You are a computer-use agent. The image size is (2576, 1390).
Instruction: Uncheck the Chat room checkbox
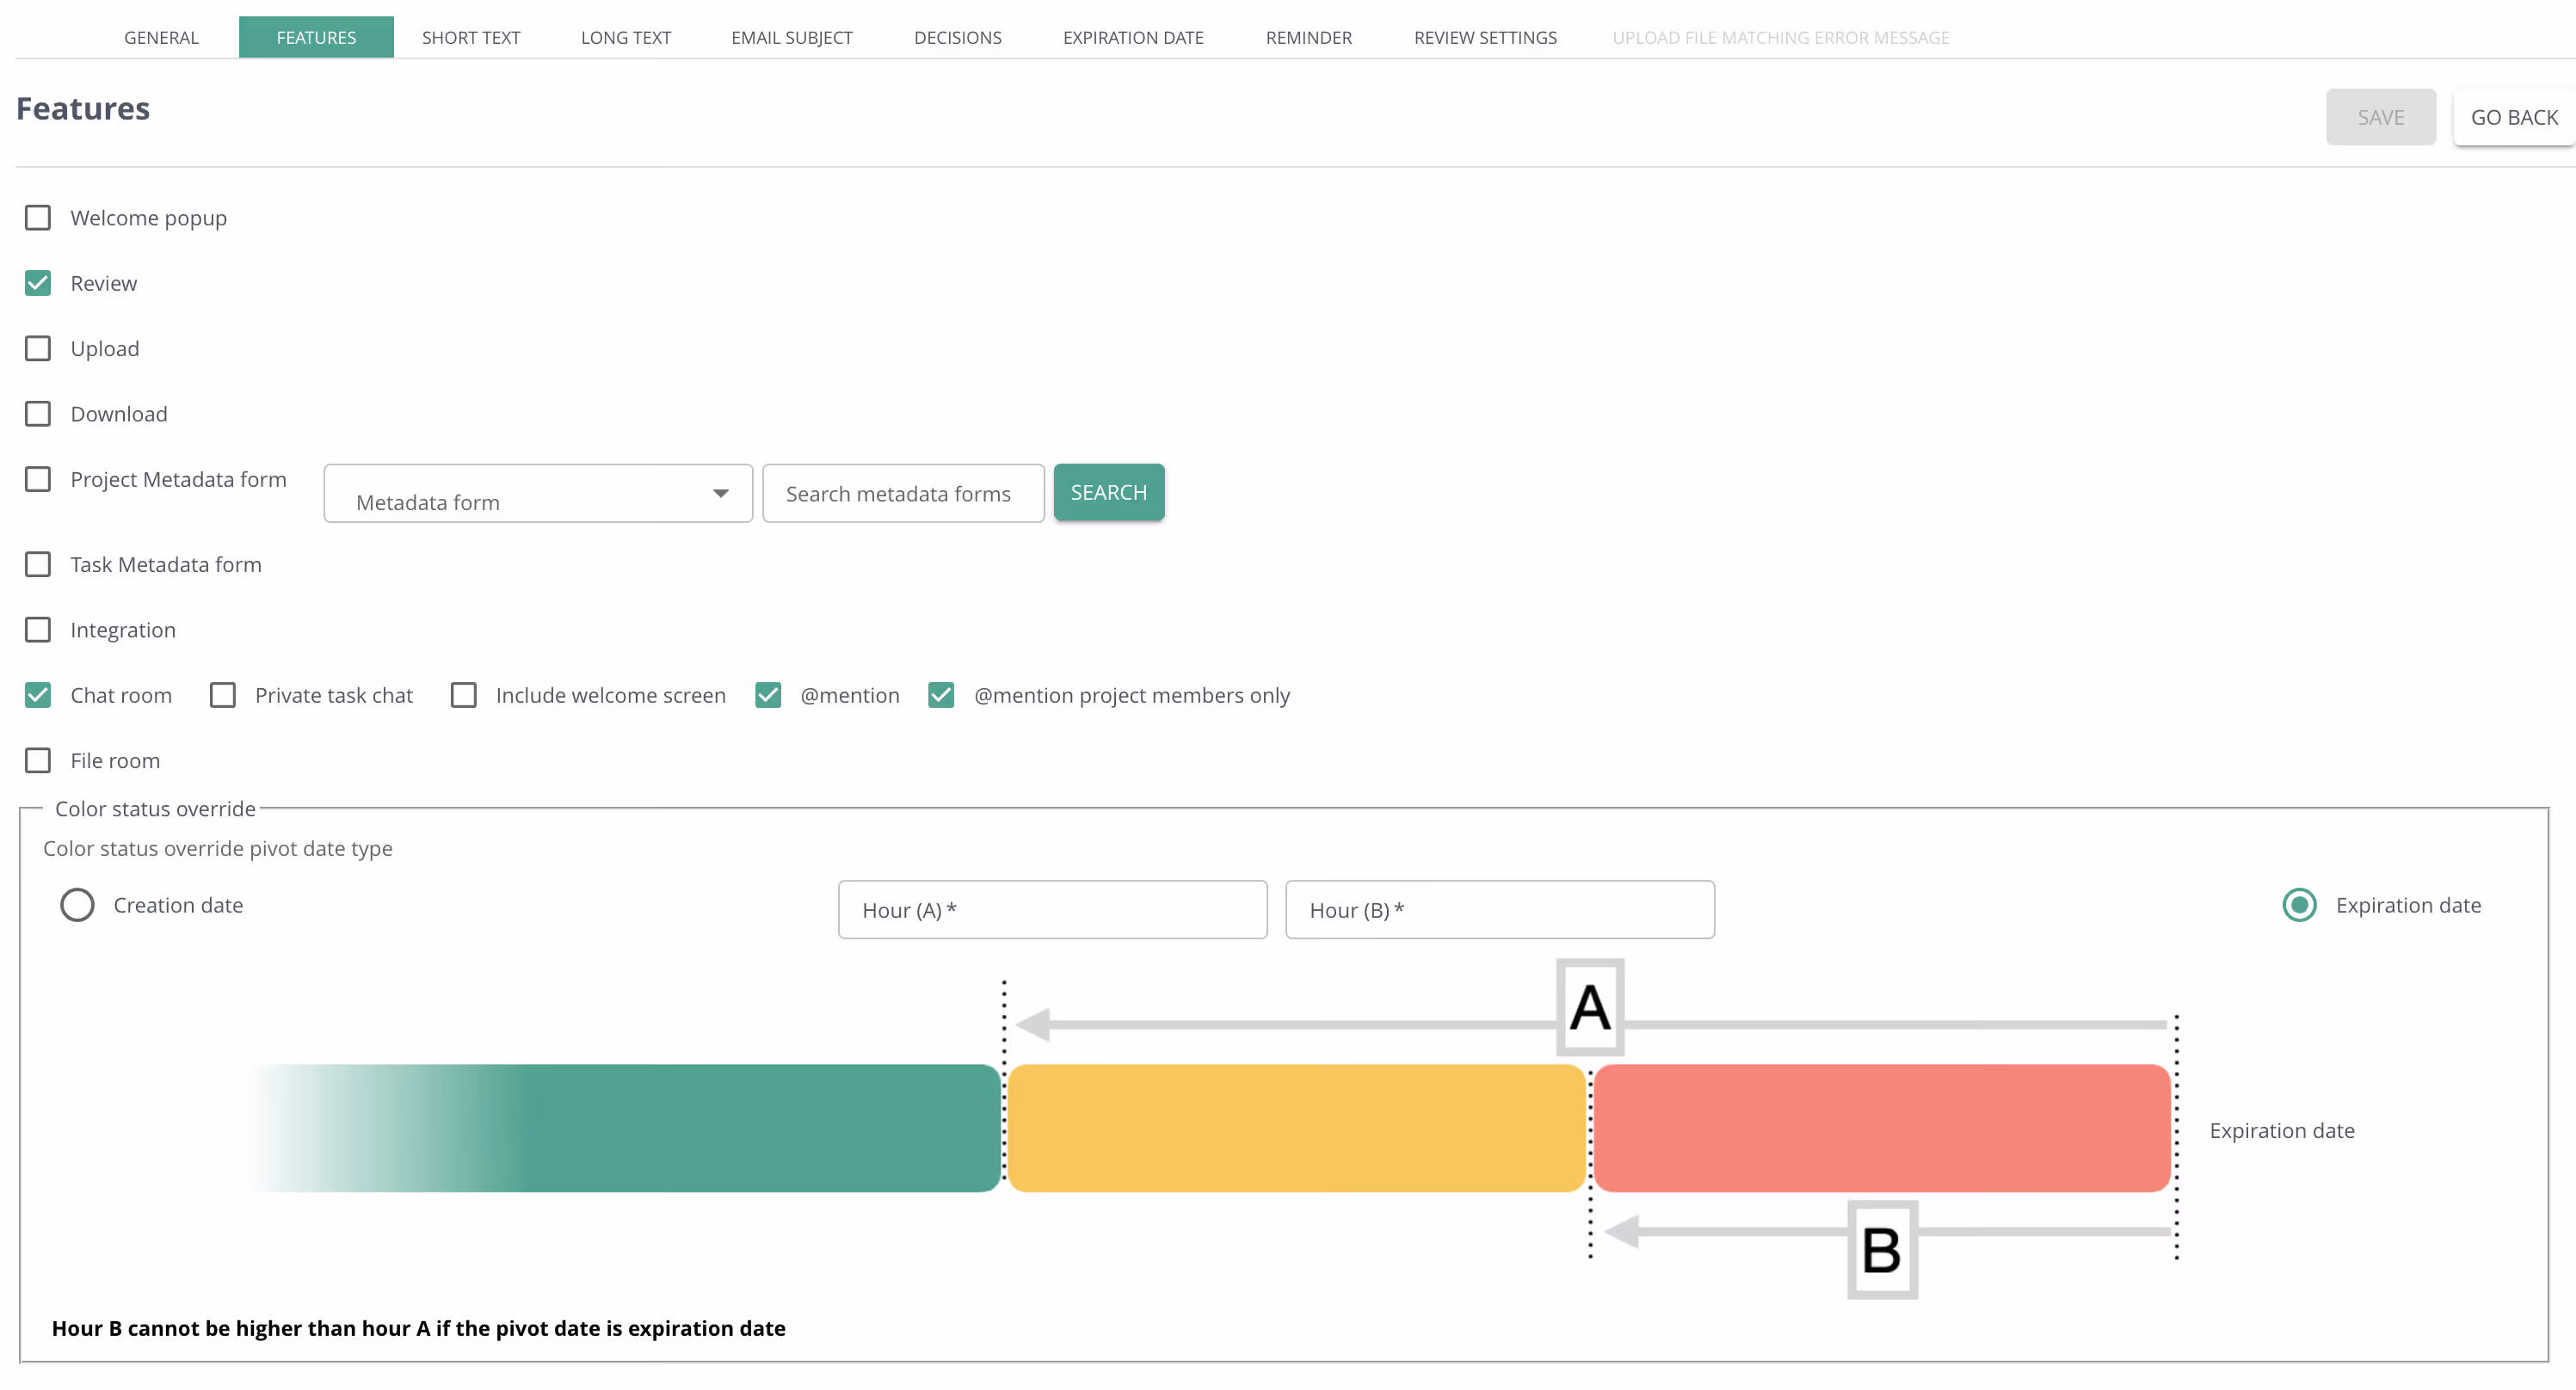(x=38, y=695)
